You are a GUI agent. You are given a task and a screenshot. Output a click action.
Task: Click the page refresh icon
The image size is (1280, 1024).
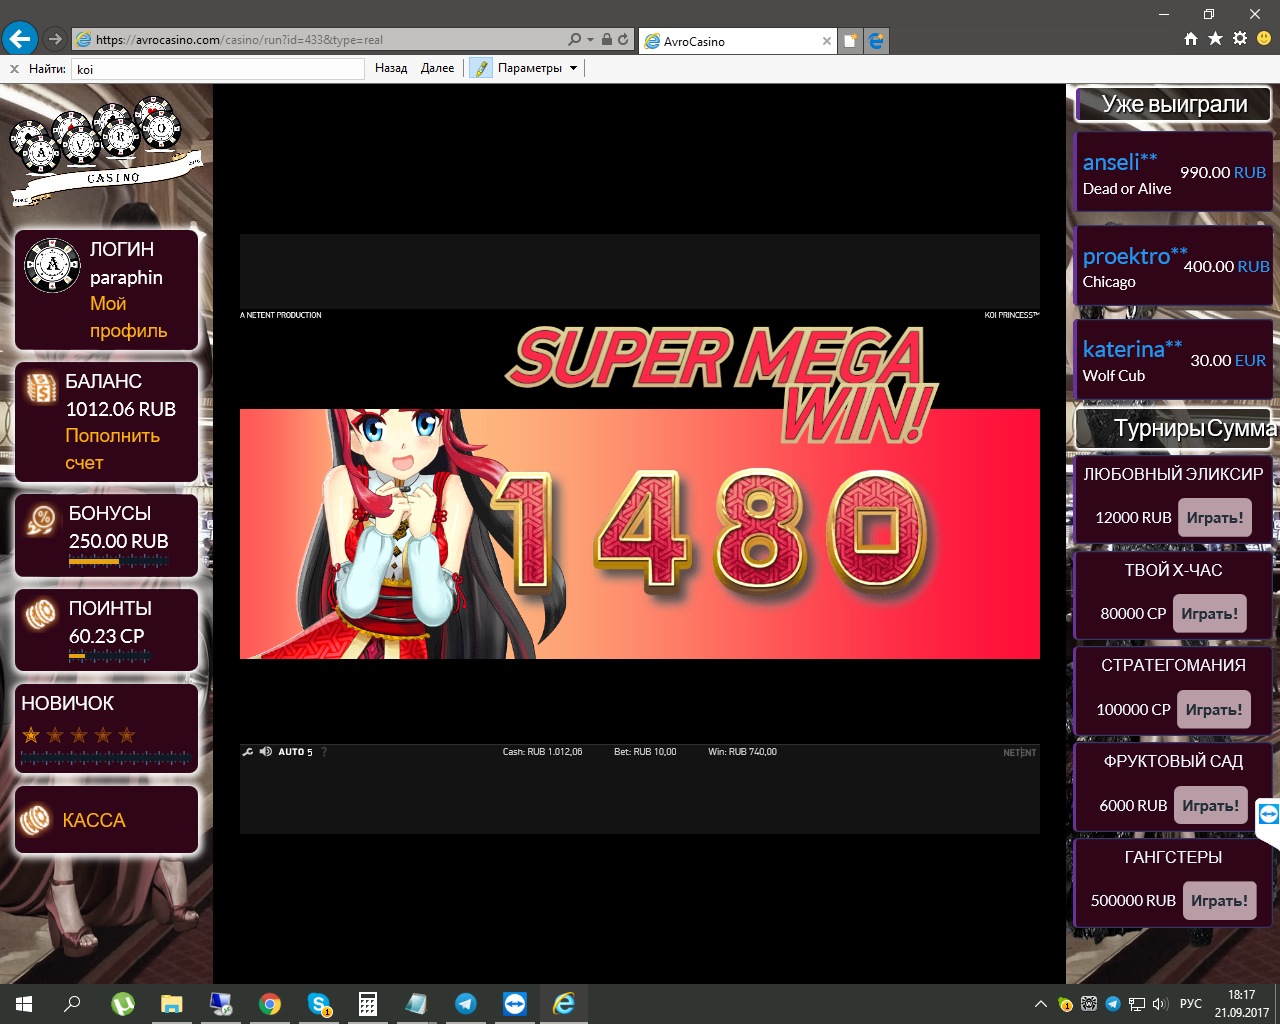(623, 40)
